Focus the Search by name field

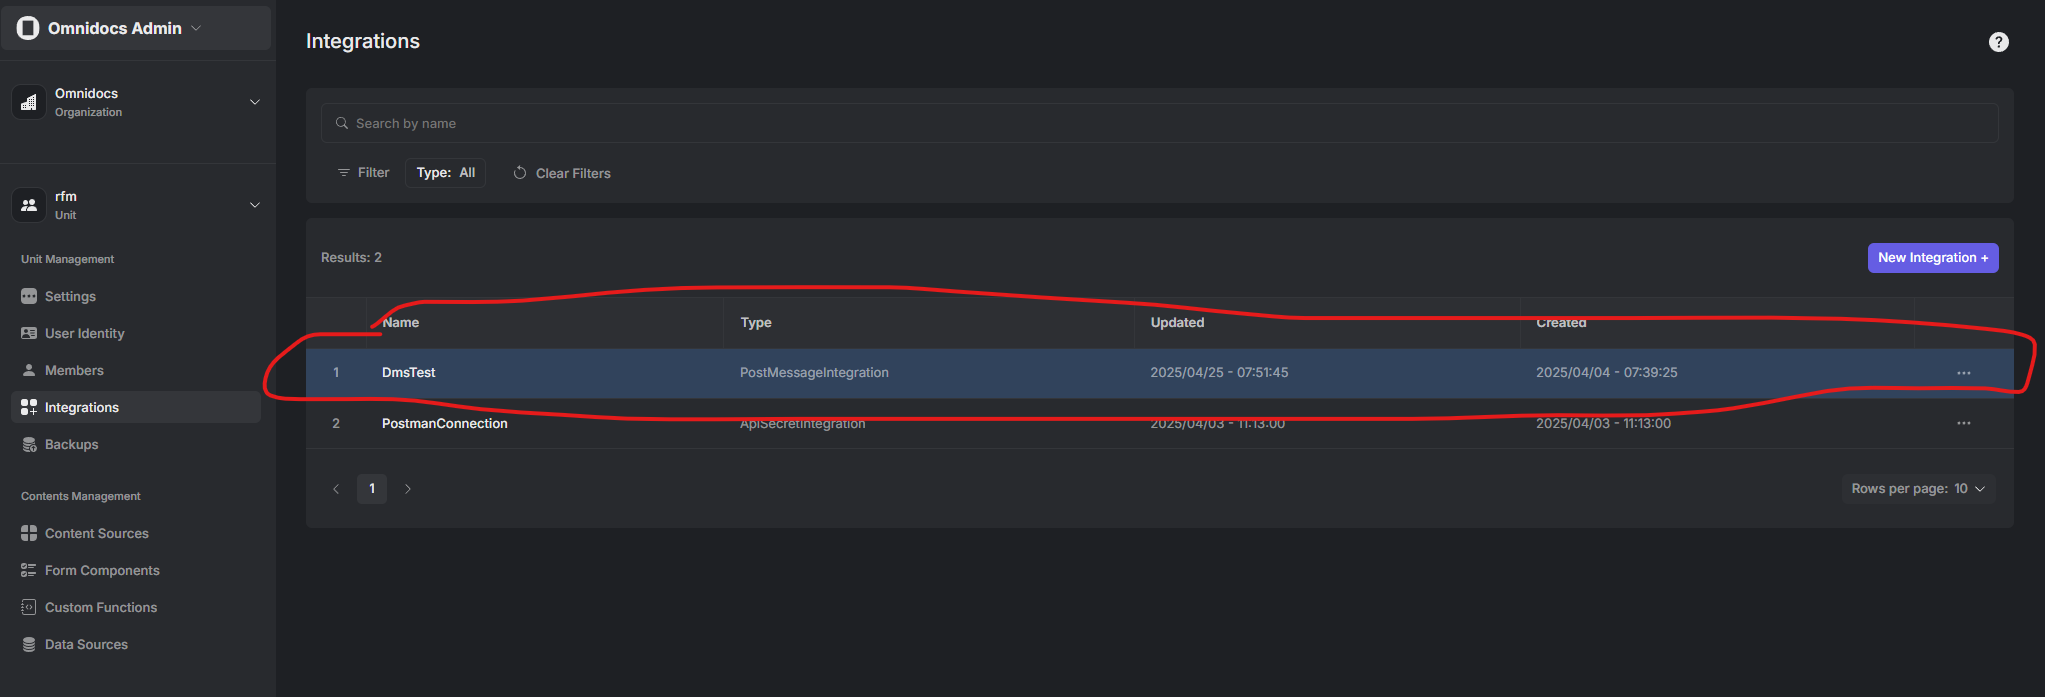(x=1160, y=123)
